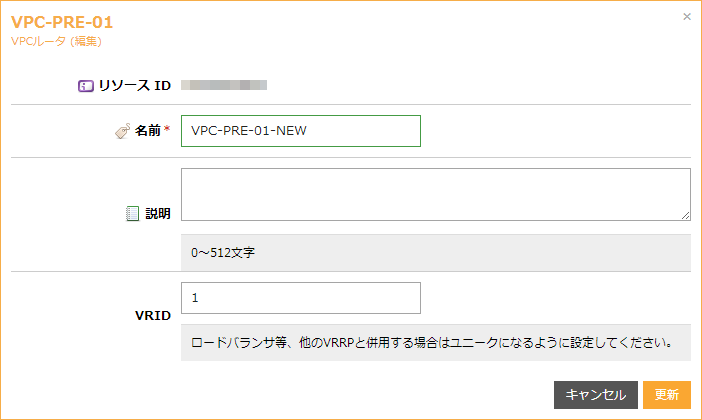
Task: Click inside the 説明 text area
Action: click(435, 194)
